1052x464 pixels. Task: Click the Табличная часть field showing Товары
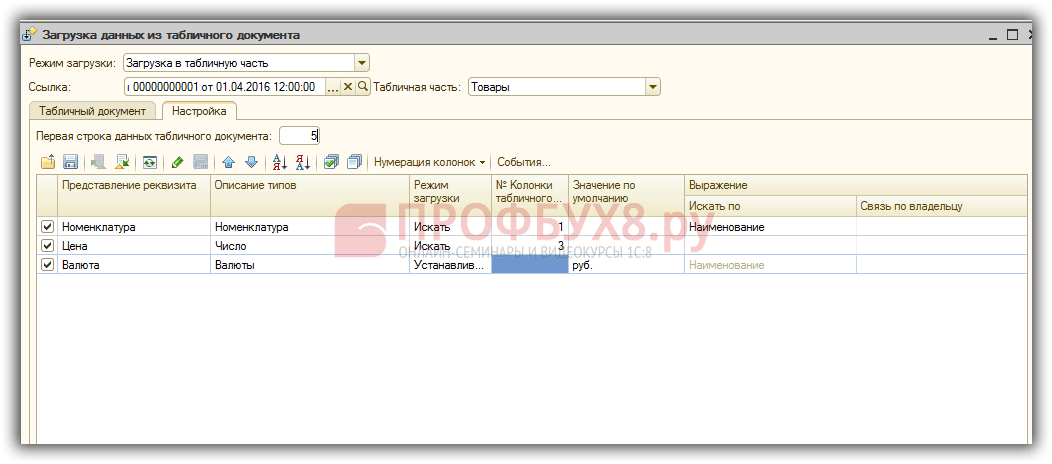pos(557,86)
